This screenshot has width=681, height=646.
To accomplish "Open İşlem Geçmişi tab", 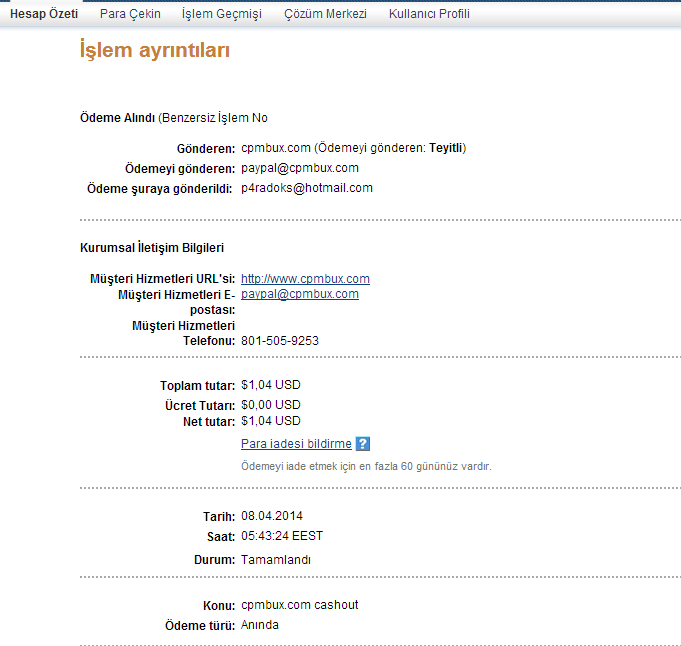I will [221, 14].
